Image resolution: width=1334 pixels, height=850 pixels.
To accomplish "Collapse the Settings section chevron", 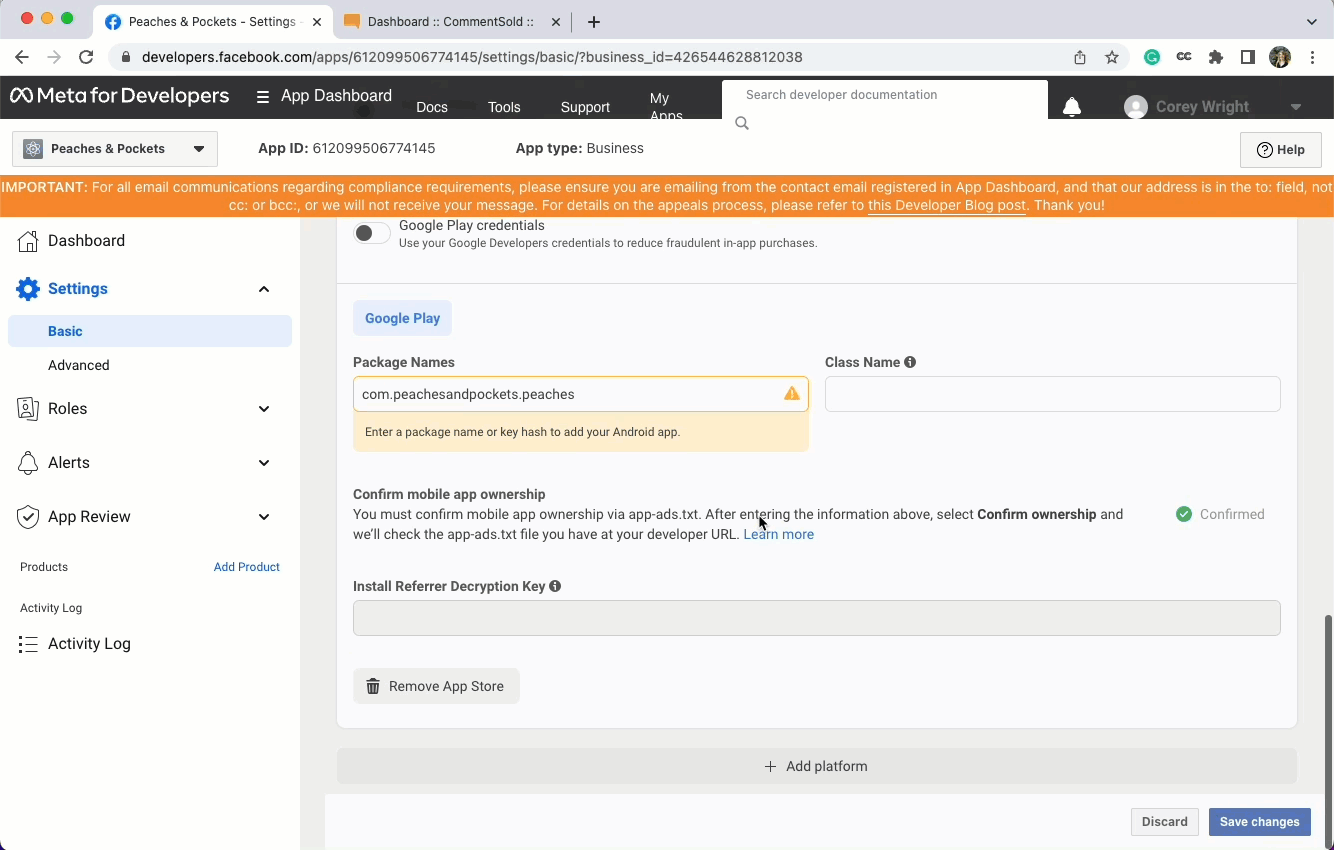I will [x=264, y=289].
